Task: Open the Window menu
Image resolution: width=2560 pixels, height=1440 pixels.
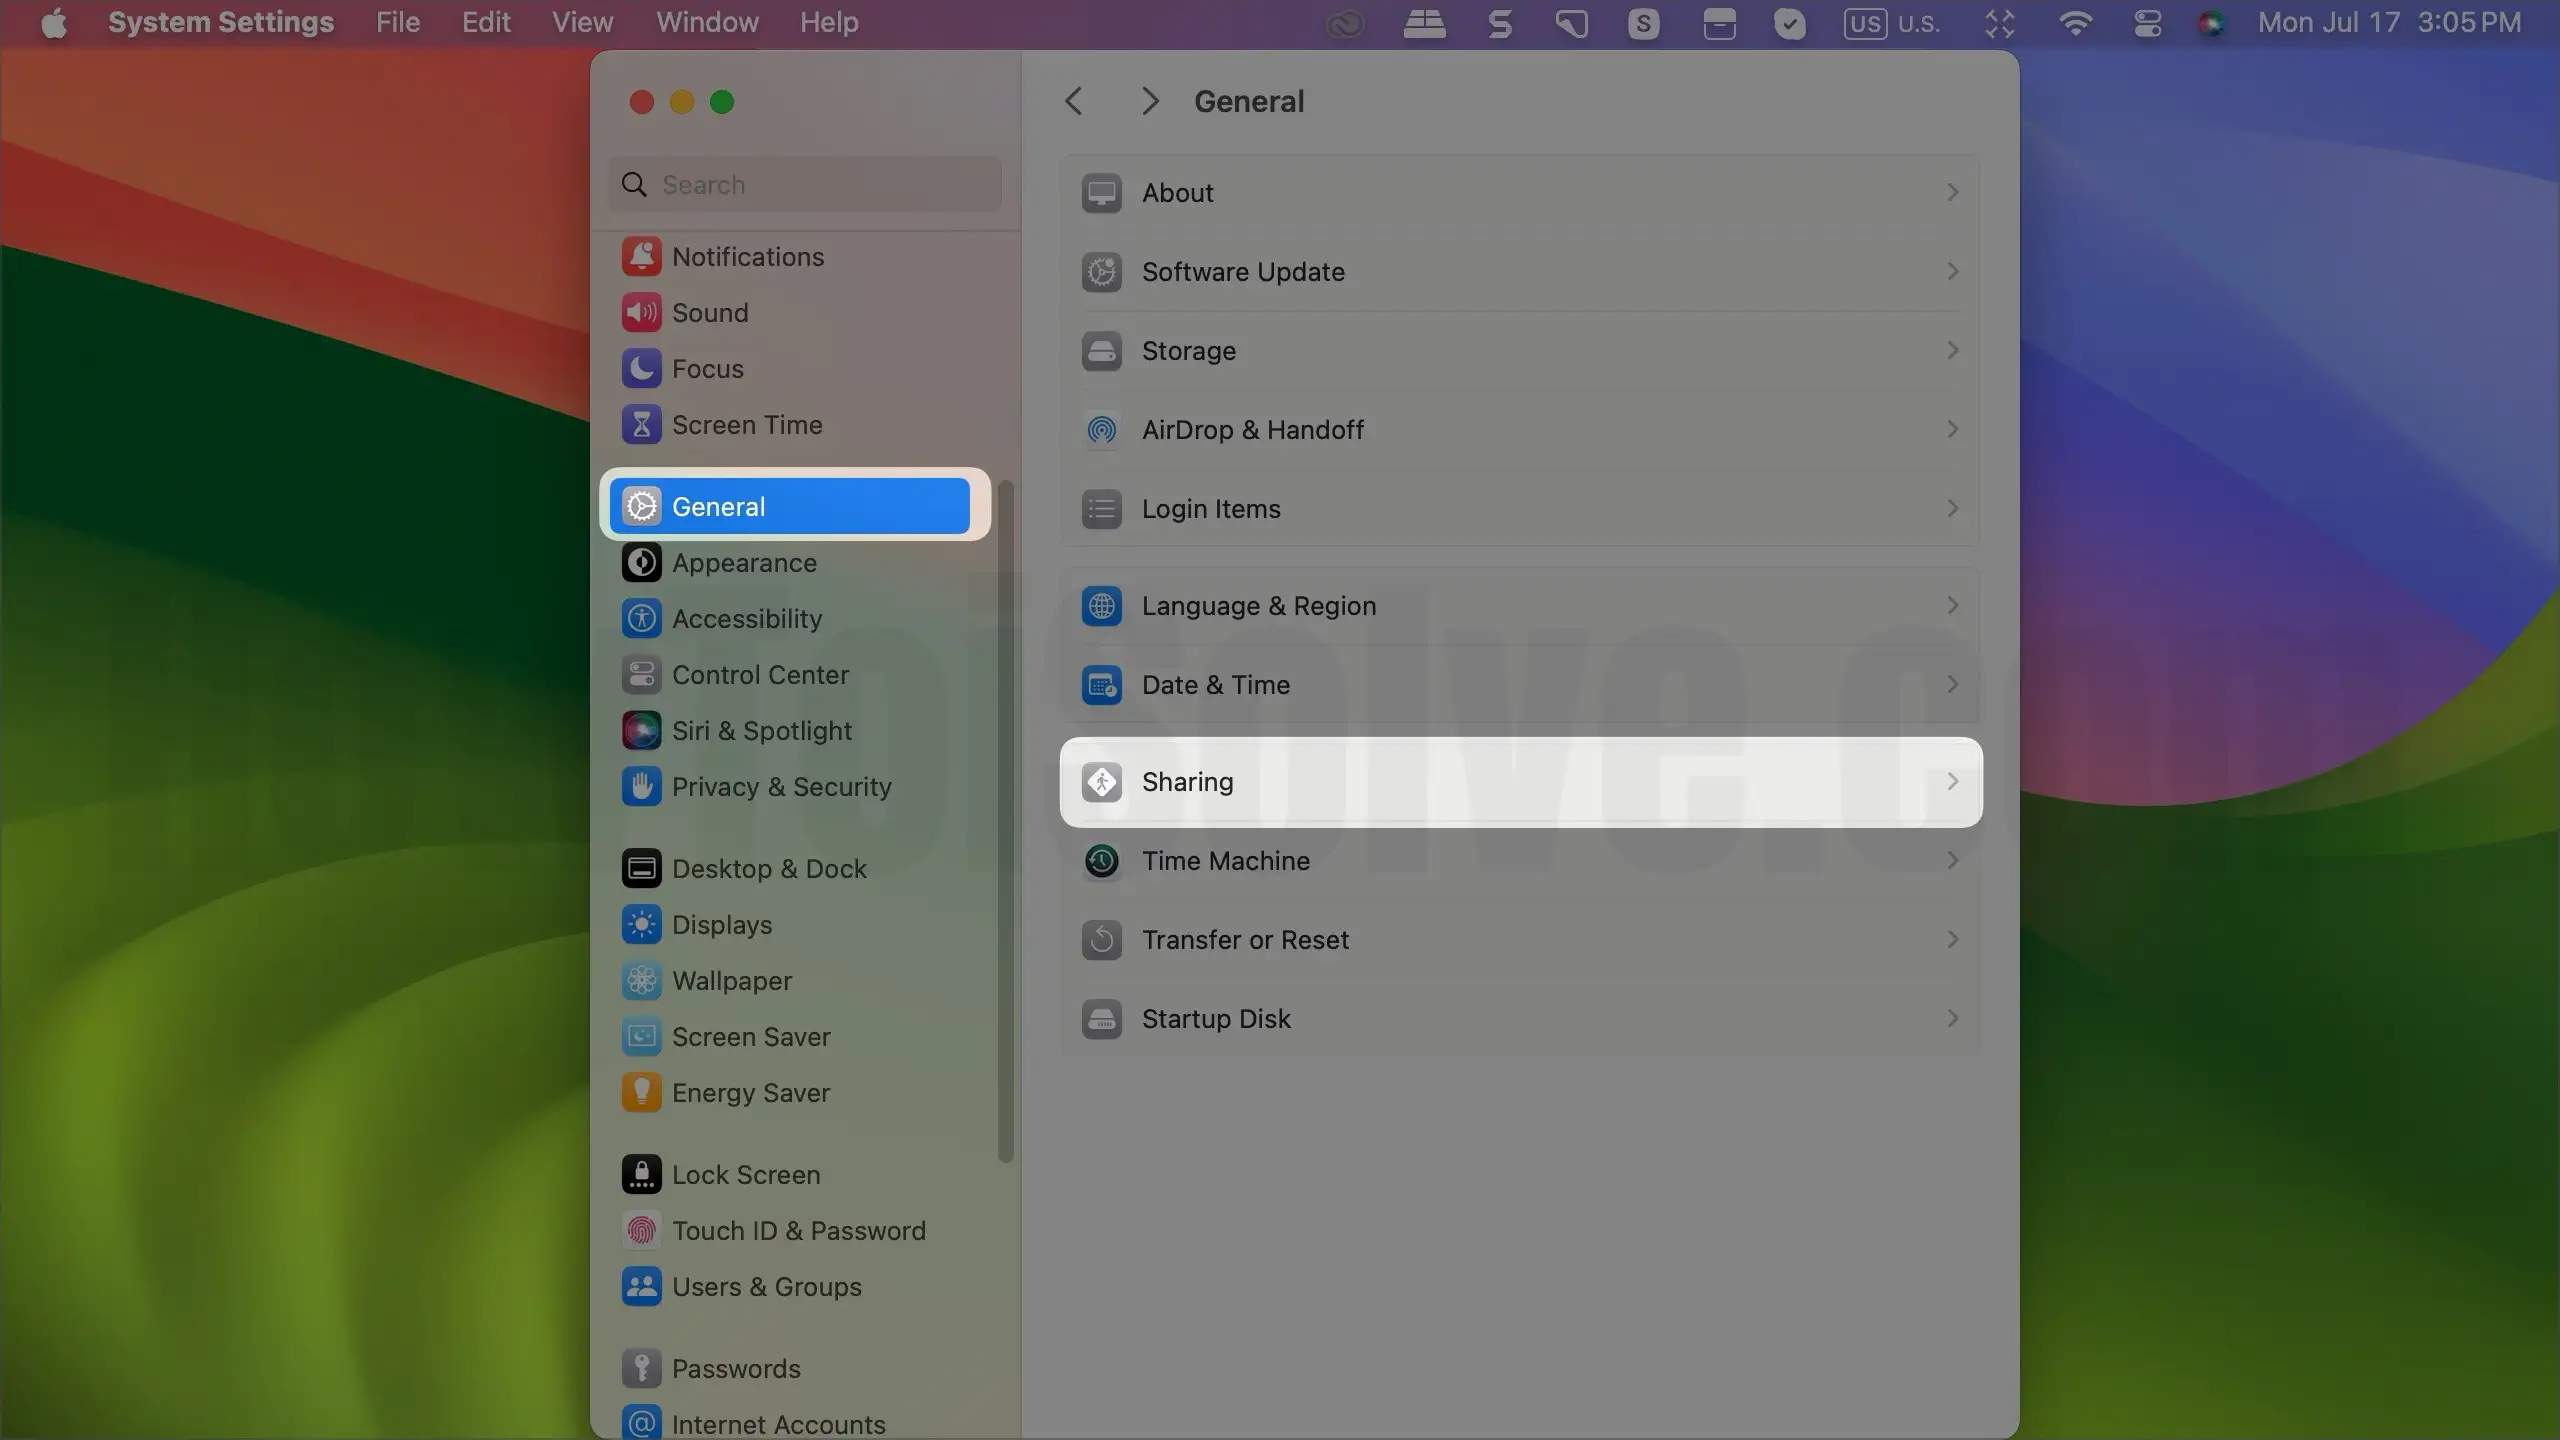Action: (x=707, y=22)
